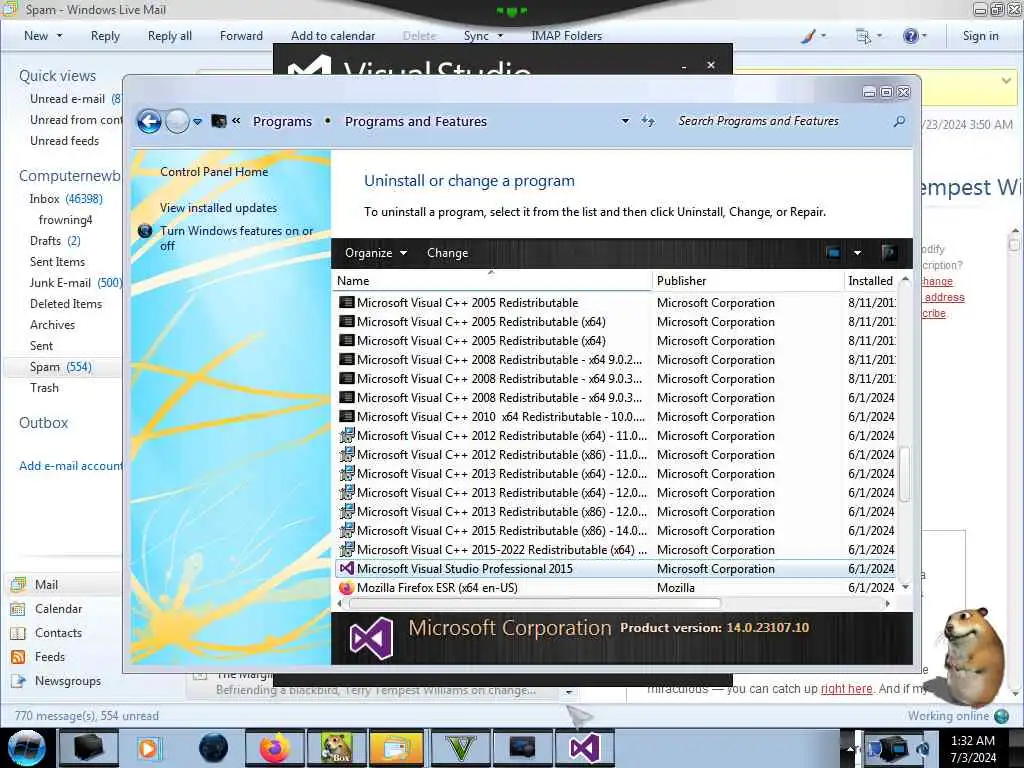Go back using the Control Panel back arrow

click(x=149, y=121)
